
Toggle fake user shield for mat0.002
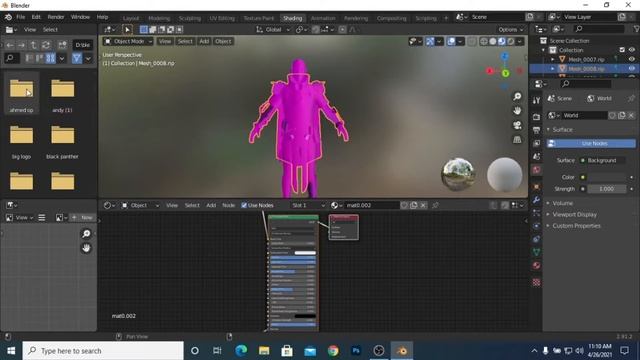tap(404, 205)
